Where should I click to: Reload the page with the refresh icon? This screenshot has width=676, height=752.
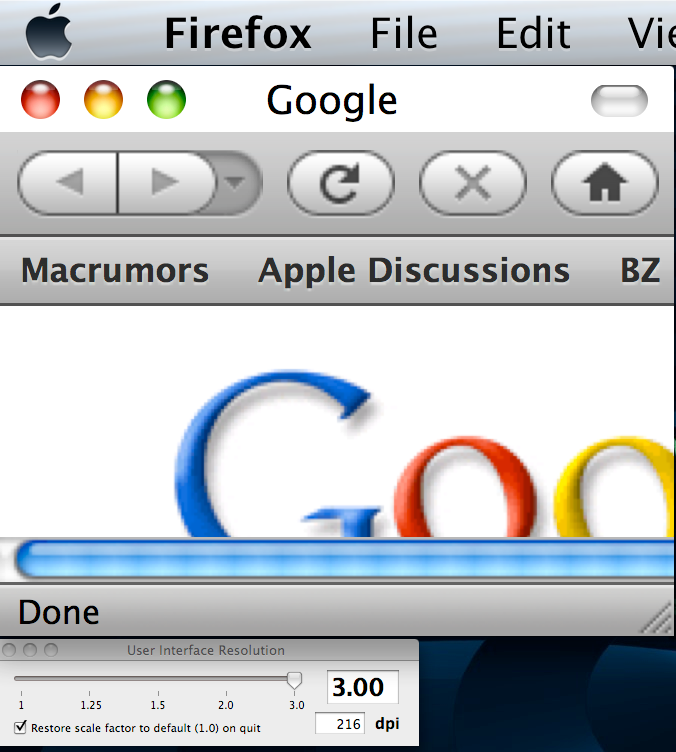tap(341, 182)
